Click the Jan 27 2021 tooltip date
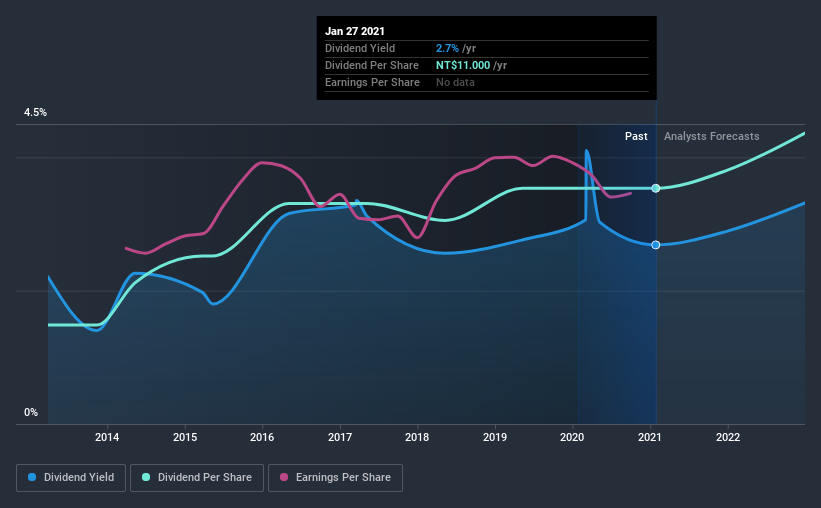 click(x=354, y=31)
